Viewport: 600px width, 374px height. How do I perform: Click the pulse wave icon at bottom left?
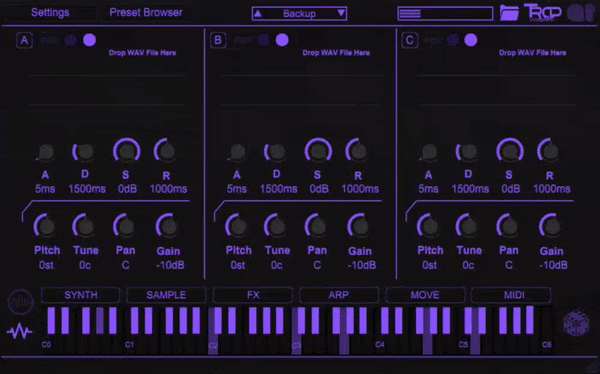pos(19,331)
